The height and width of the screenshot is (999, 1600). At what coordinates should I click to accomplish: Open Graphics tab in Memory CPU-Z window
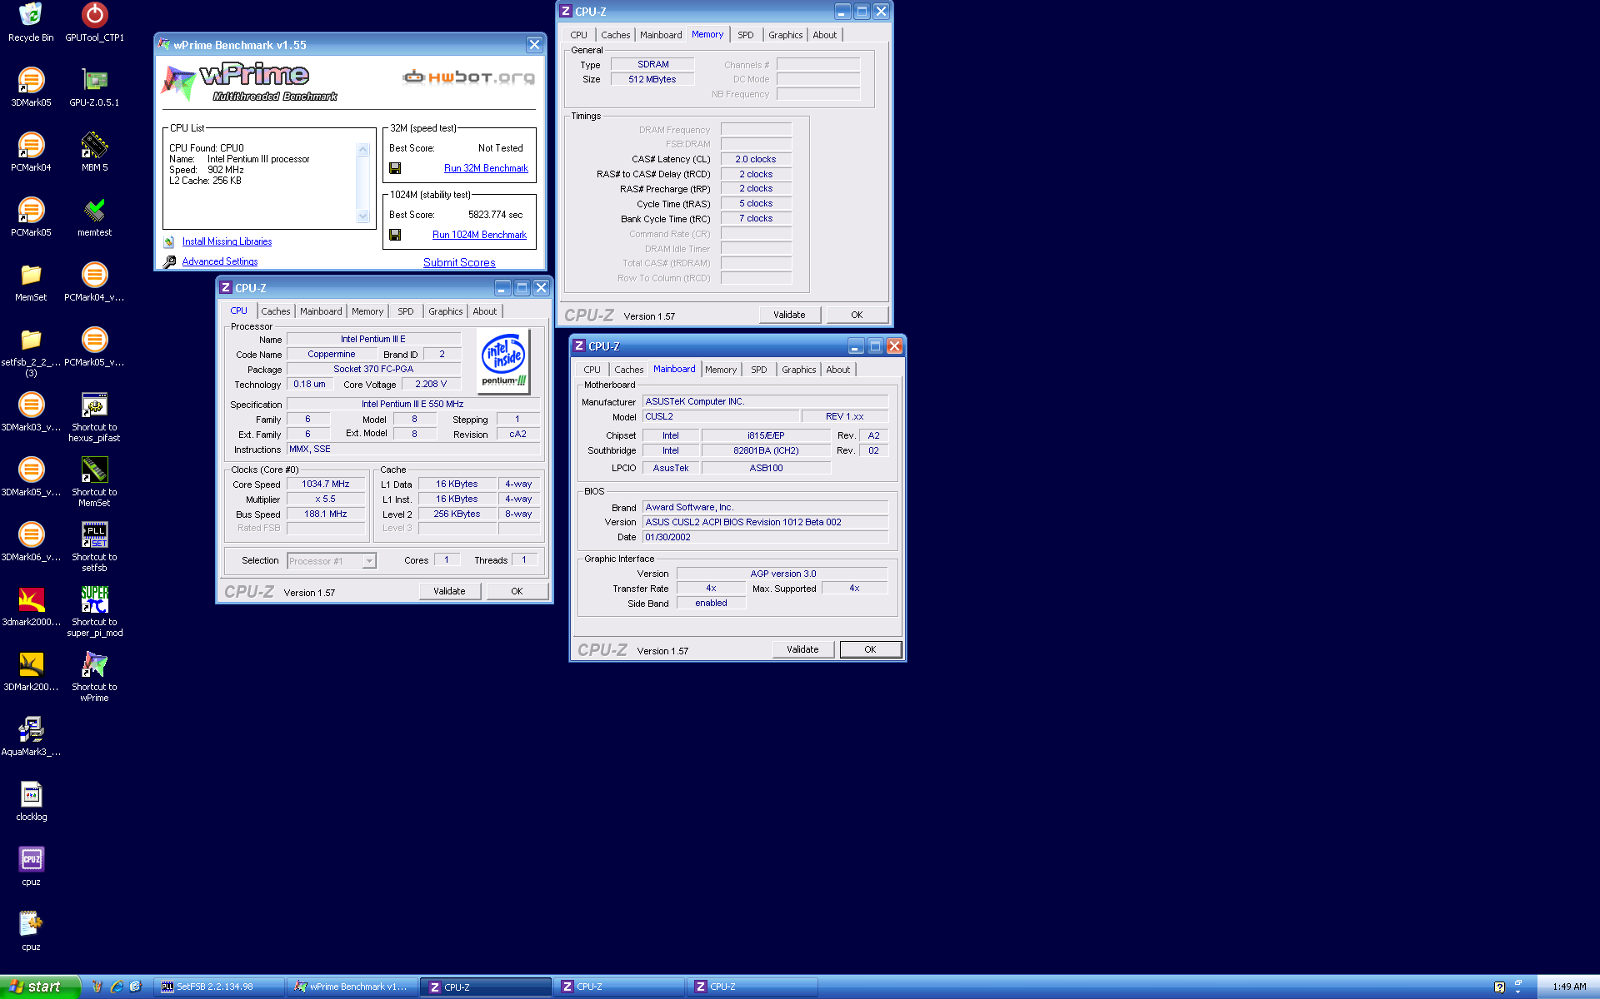(x=785, y=35)
